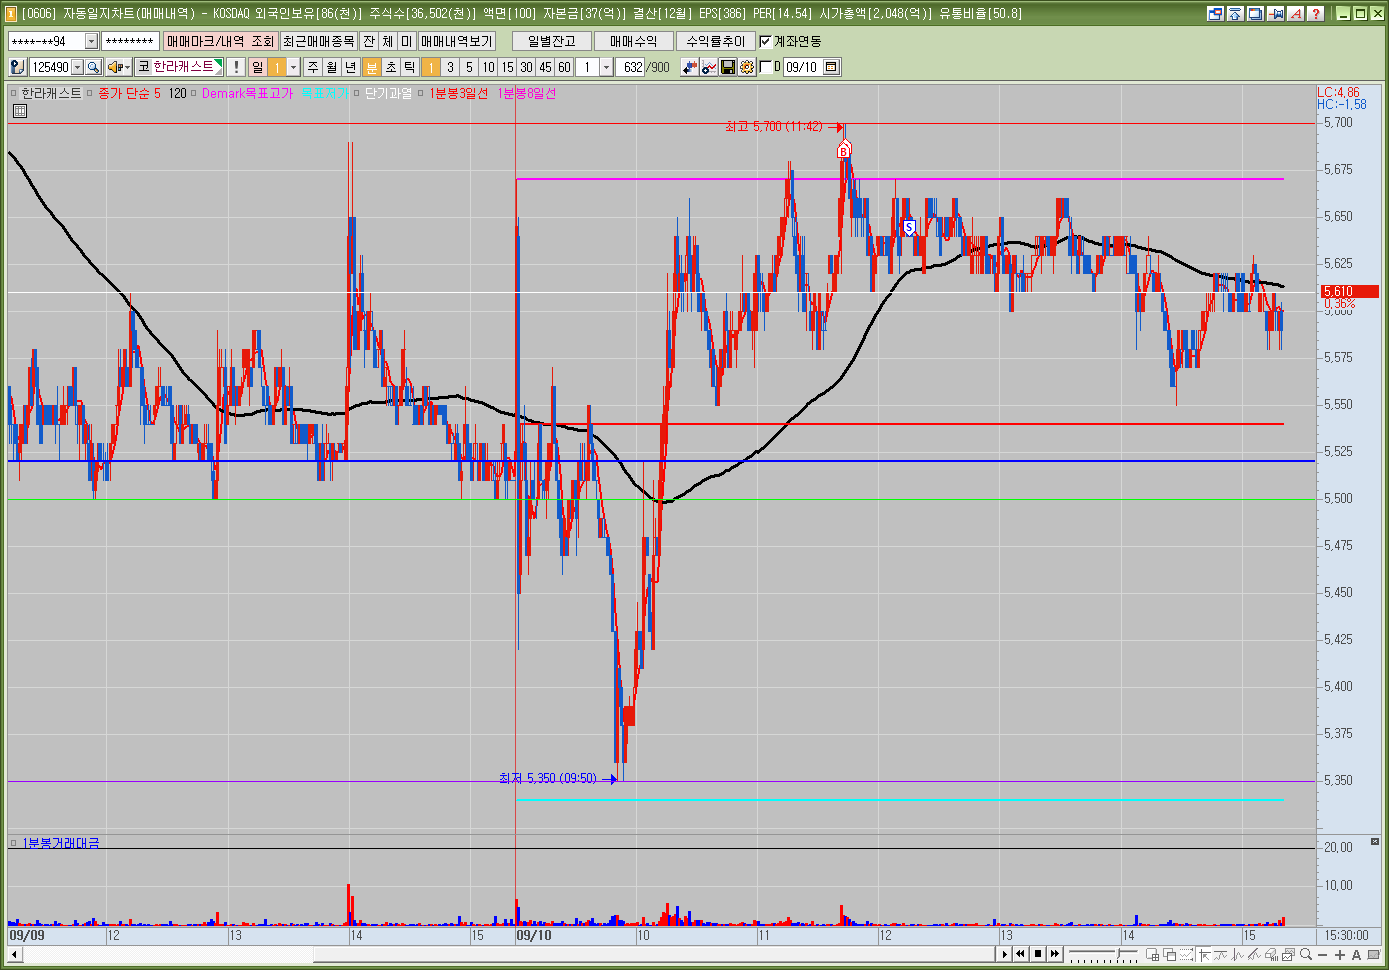The image size is (1389, 970).
Task: Select 분 (minute) chart period
Action: tap(371, 67)
